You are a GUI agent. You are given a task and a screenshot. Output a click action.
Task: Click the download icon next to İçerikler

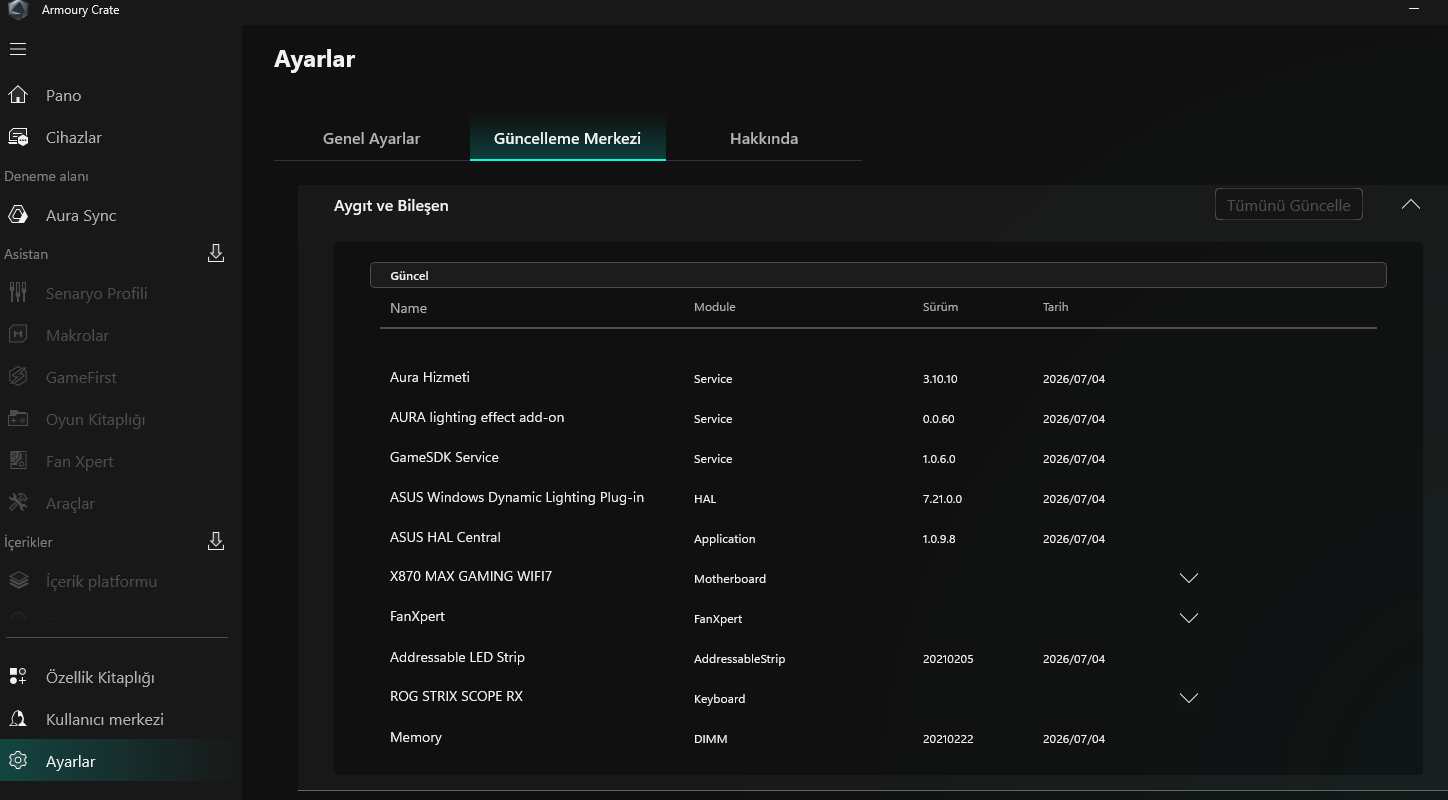(x=216, y=541)
